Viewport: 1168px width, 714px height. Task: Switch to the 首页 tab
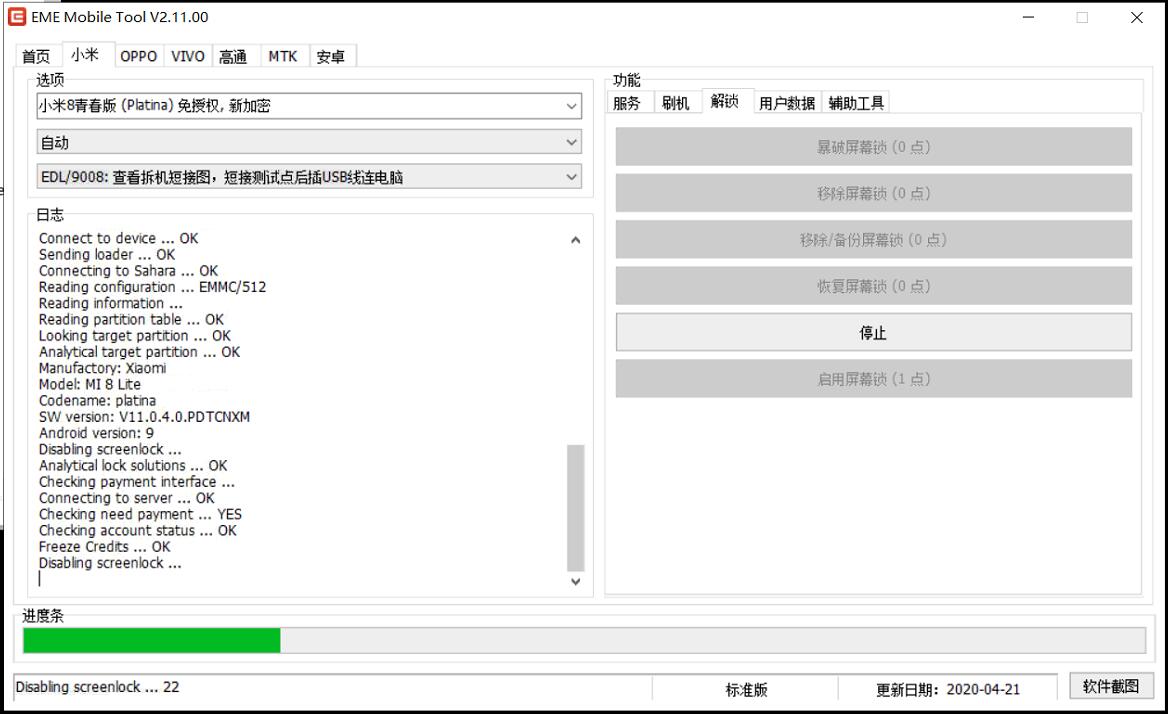point(36,57)
